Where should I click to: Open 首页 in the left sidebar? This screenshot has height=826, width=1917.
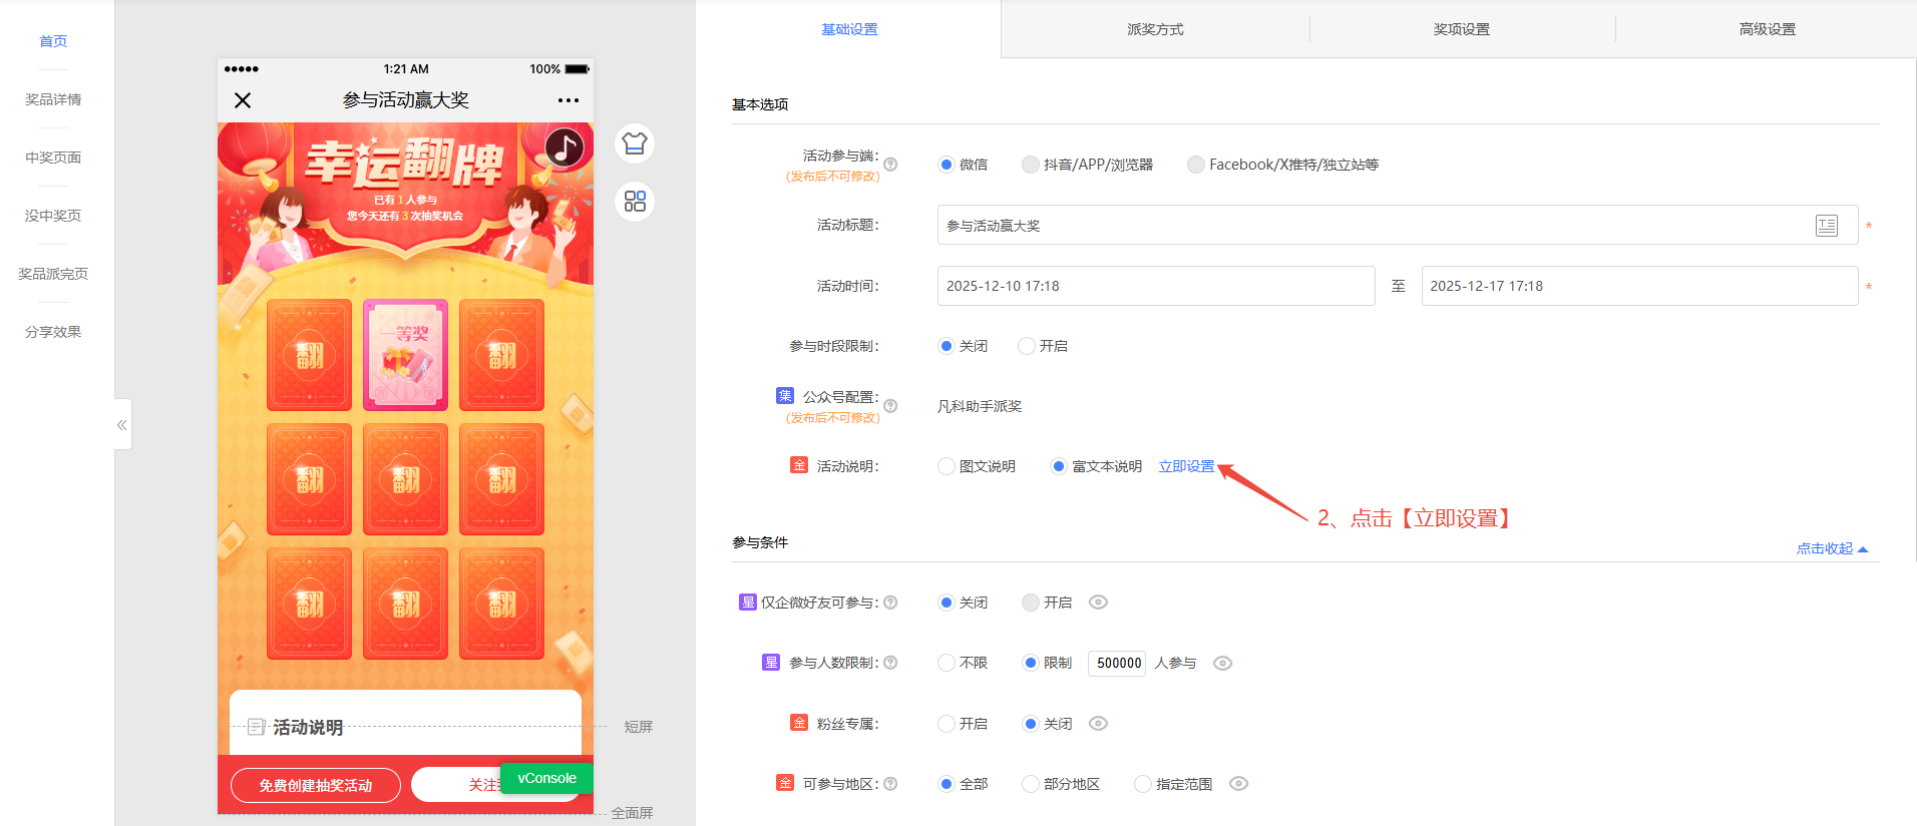coord(53,41)
